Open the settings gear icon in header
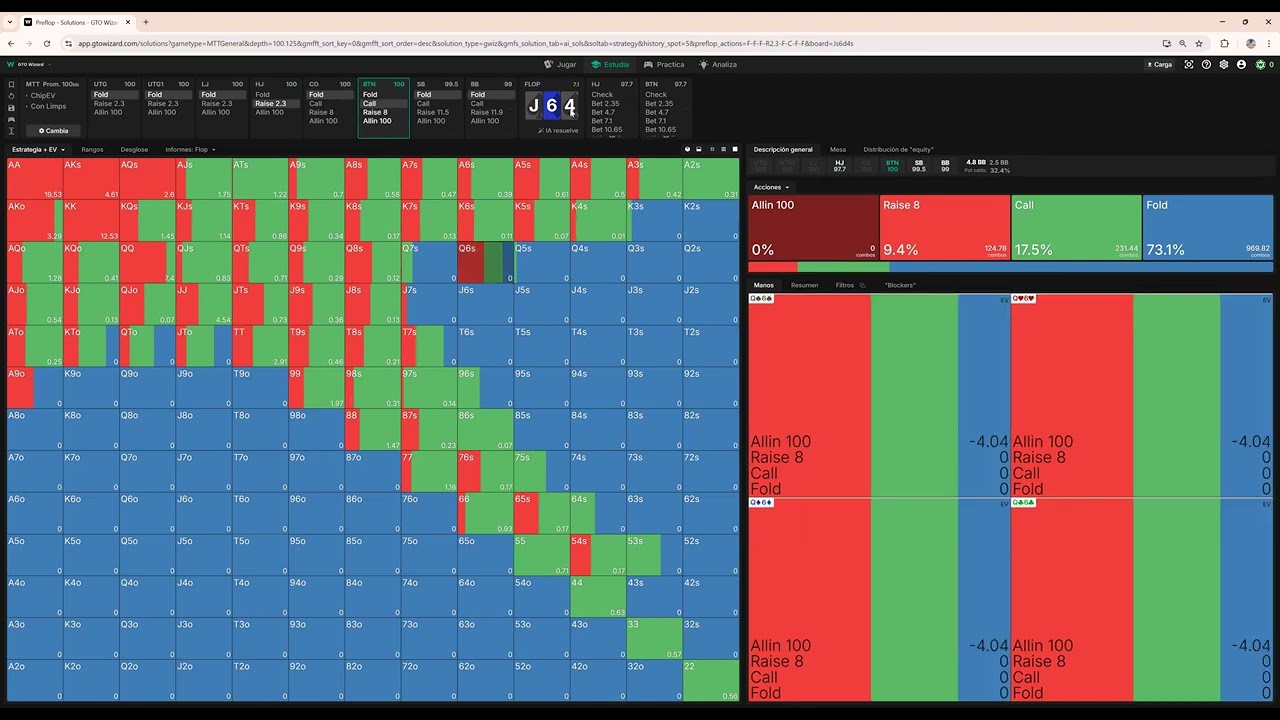 [x=1224, y=64]
